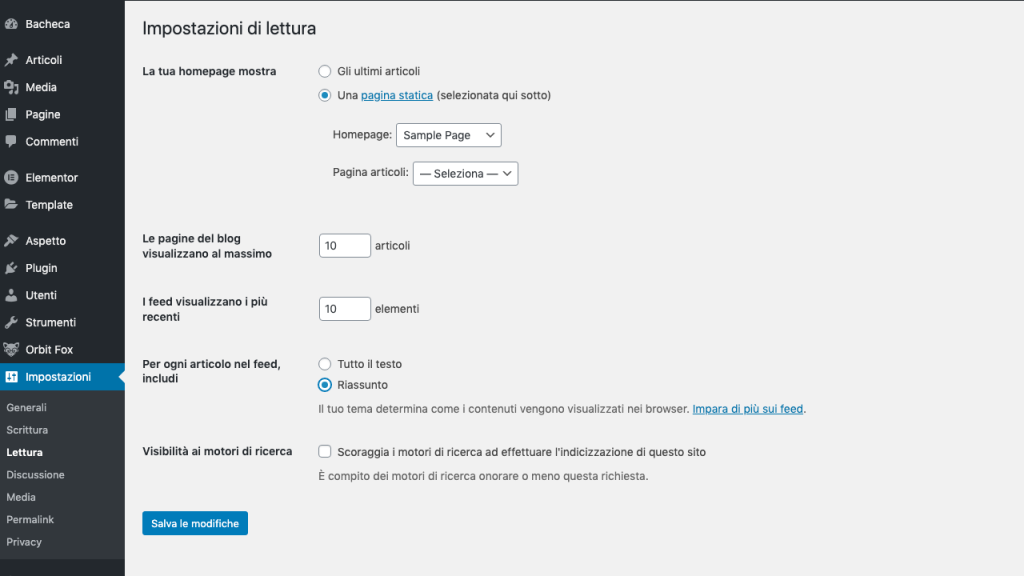Enable discouraging search engines checkbox
This screenshot has width=1024, height=576.
pyautogui.click(x=325, y=451)
